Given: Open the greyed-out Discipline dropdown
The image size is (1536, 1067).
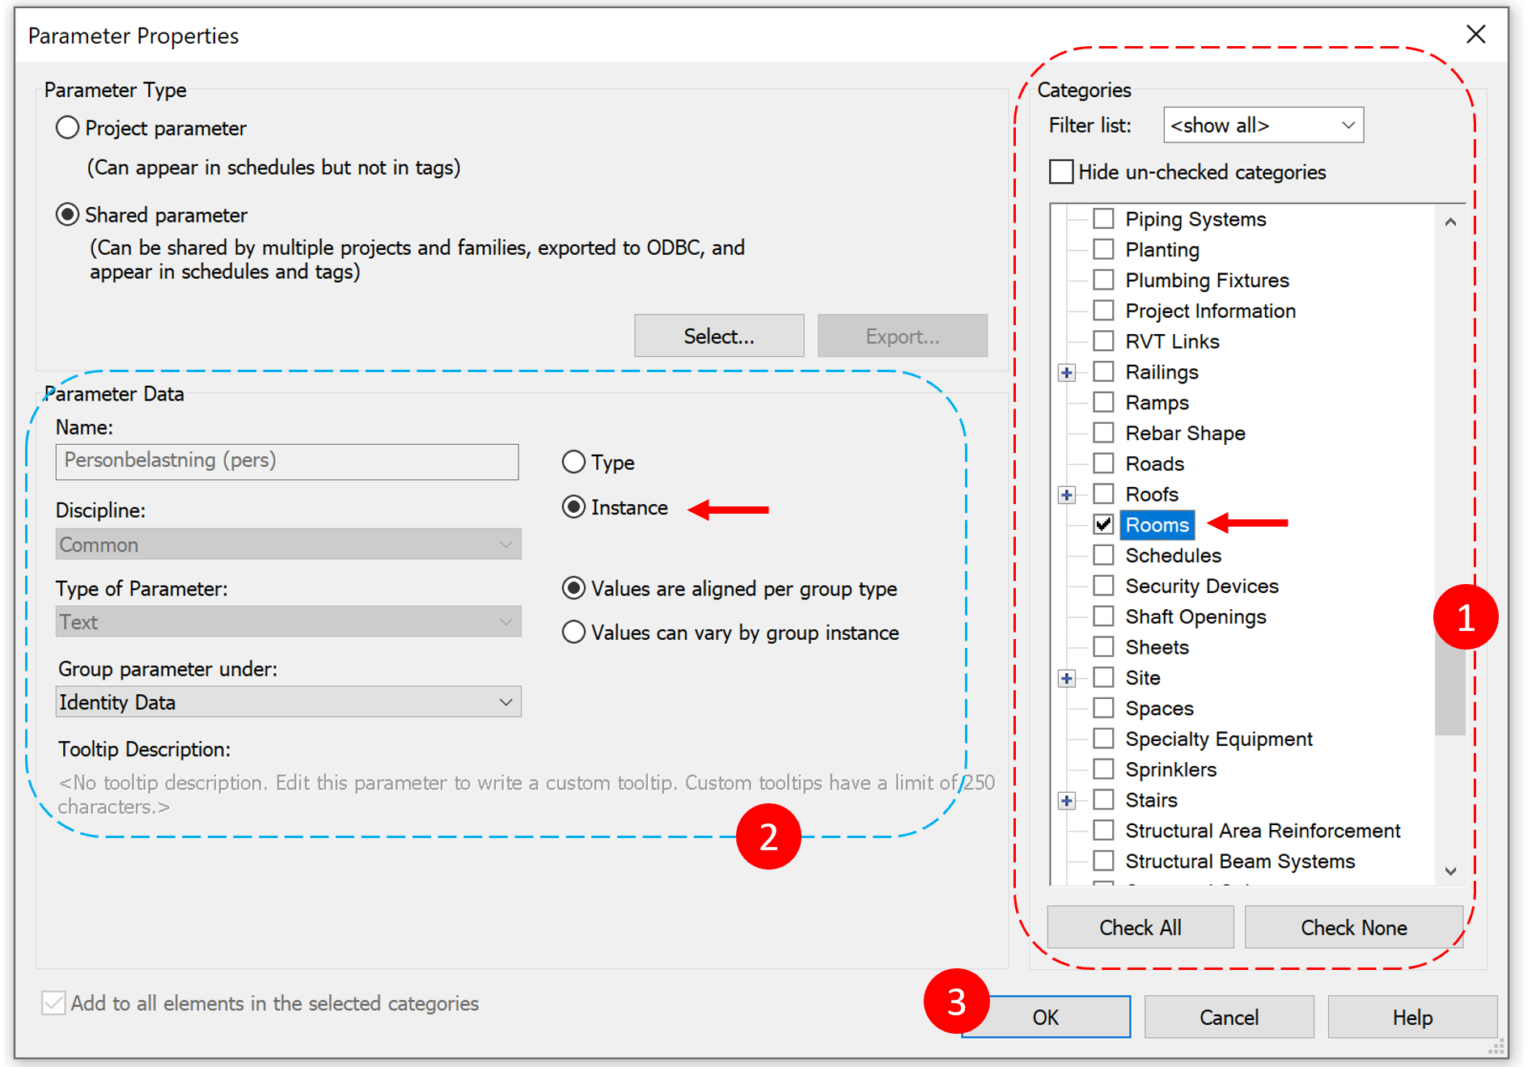Looking at the screenshot, I should pos(288,544).
